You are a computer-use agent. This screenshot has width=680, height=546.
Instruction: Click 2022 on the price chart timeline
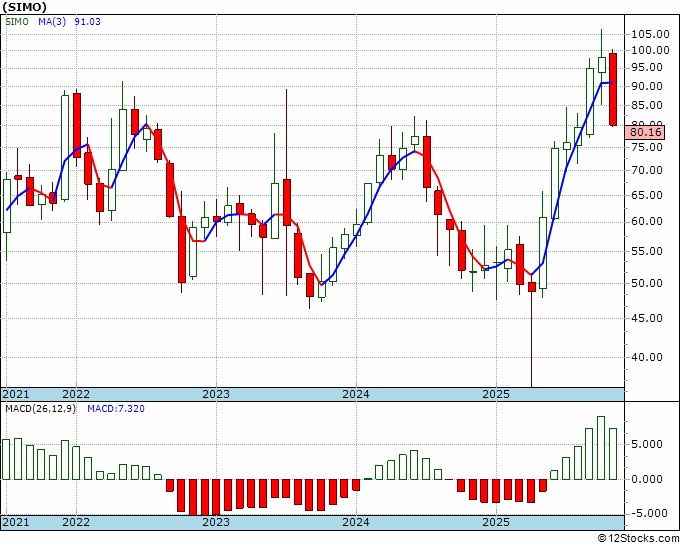76,394
